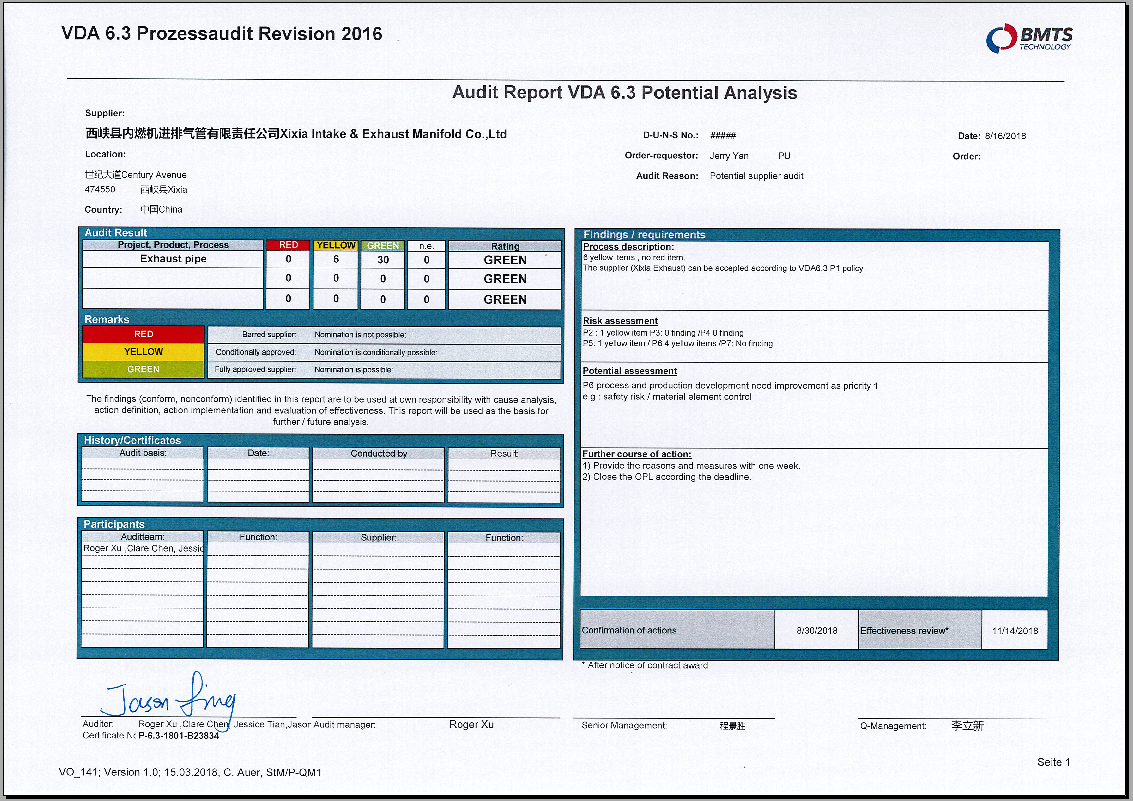The image size is (1133, 801).
Task: Select the Exhaust pipe GREEN rating cell
Action: (x=504, y=260)
